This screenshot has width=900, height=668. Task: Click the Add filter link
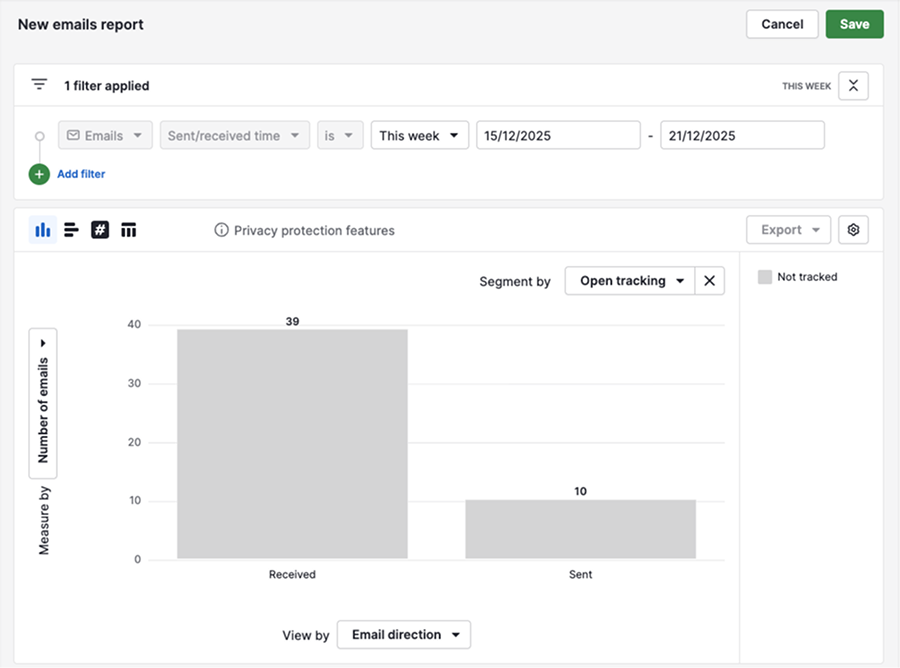(x=81, y=174)
